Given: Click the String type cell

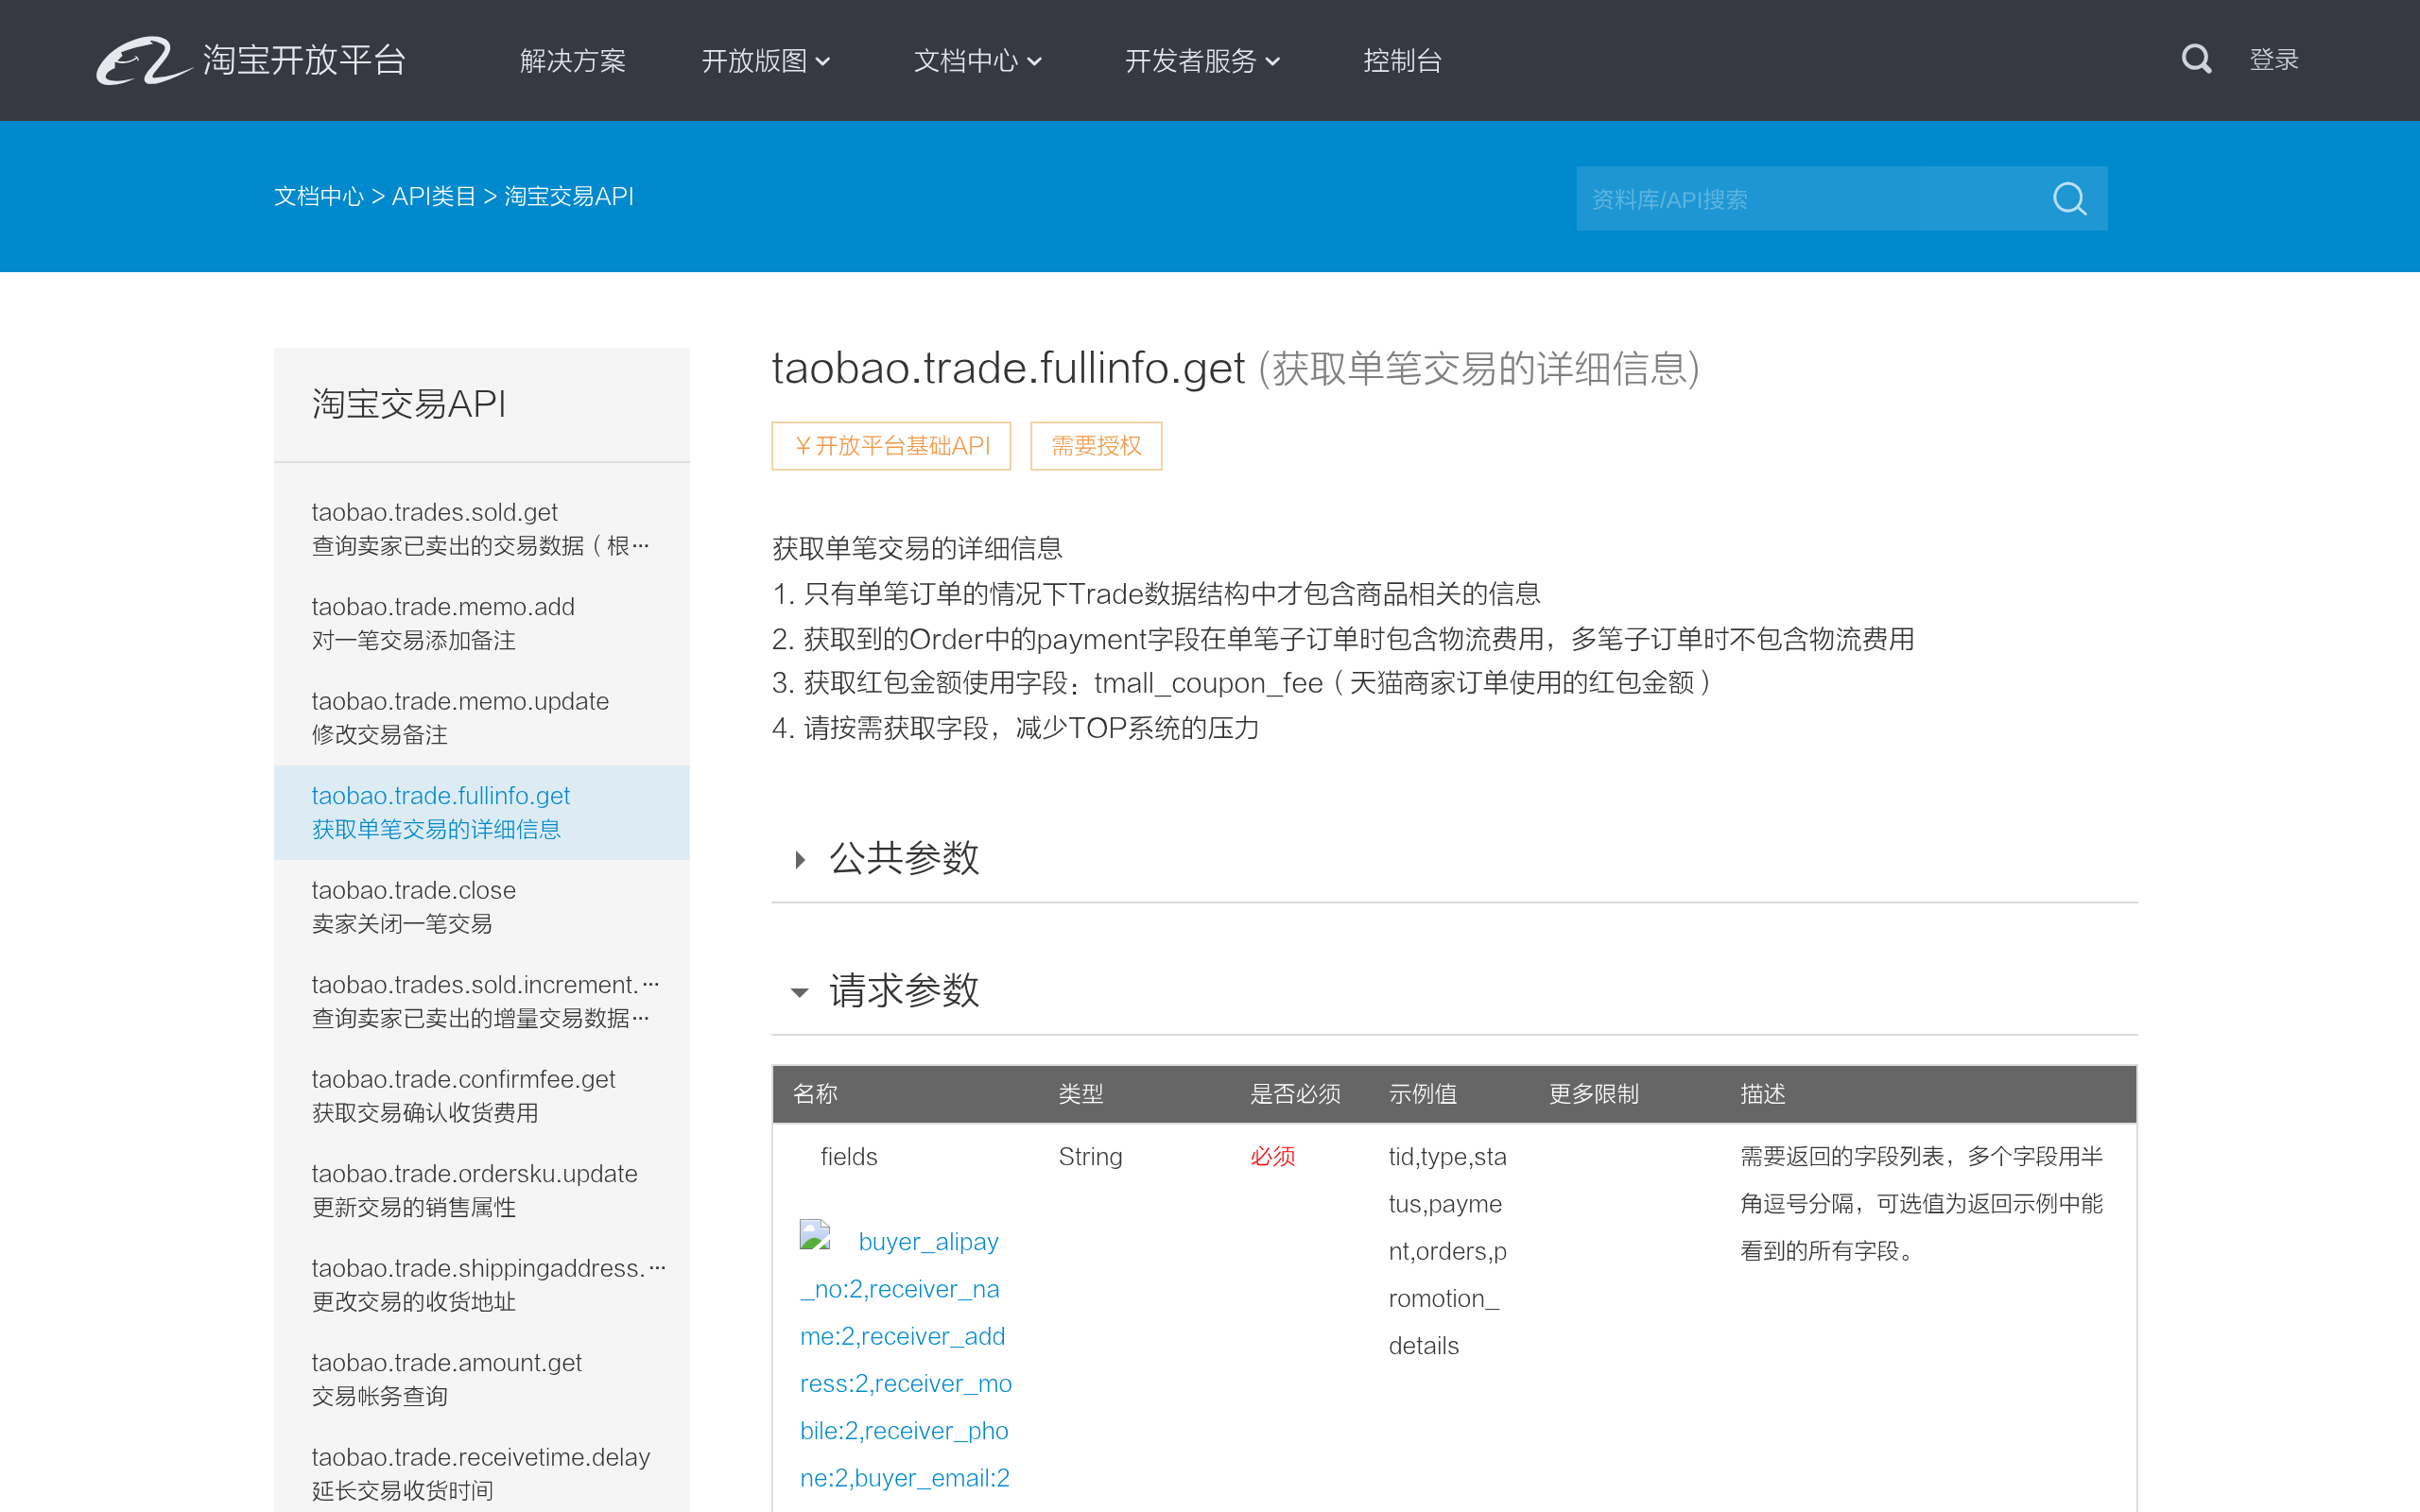Looking at the screenshot, I should pos(1090,1156).
